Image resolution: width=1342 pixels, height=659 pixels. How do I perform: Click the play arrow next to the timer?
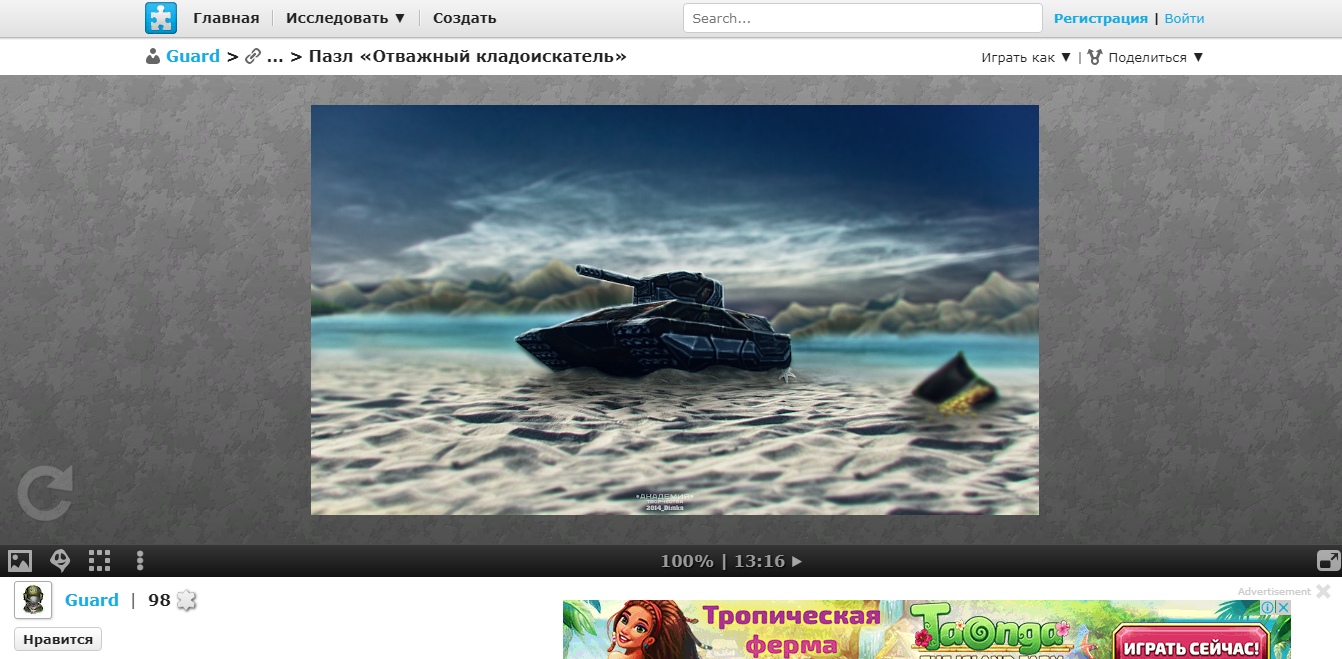pos(797,561)
